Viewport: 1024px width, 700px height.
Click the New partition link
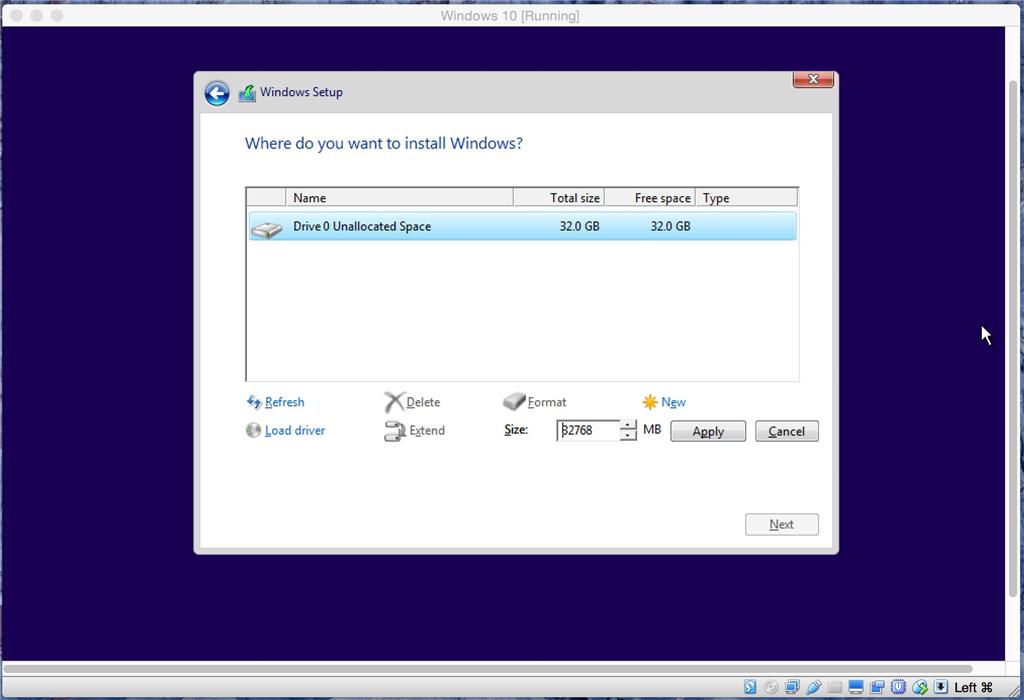point(673,402)
